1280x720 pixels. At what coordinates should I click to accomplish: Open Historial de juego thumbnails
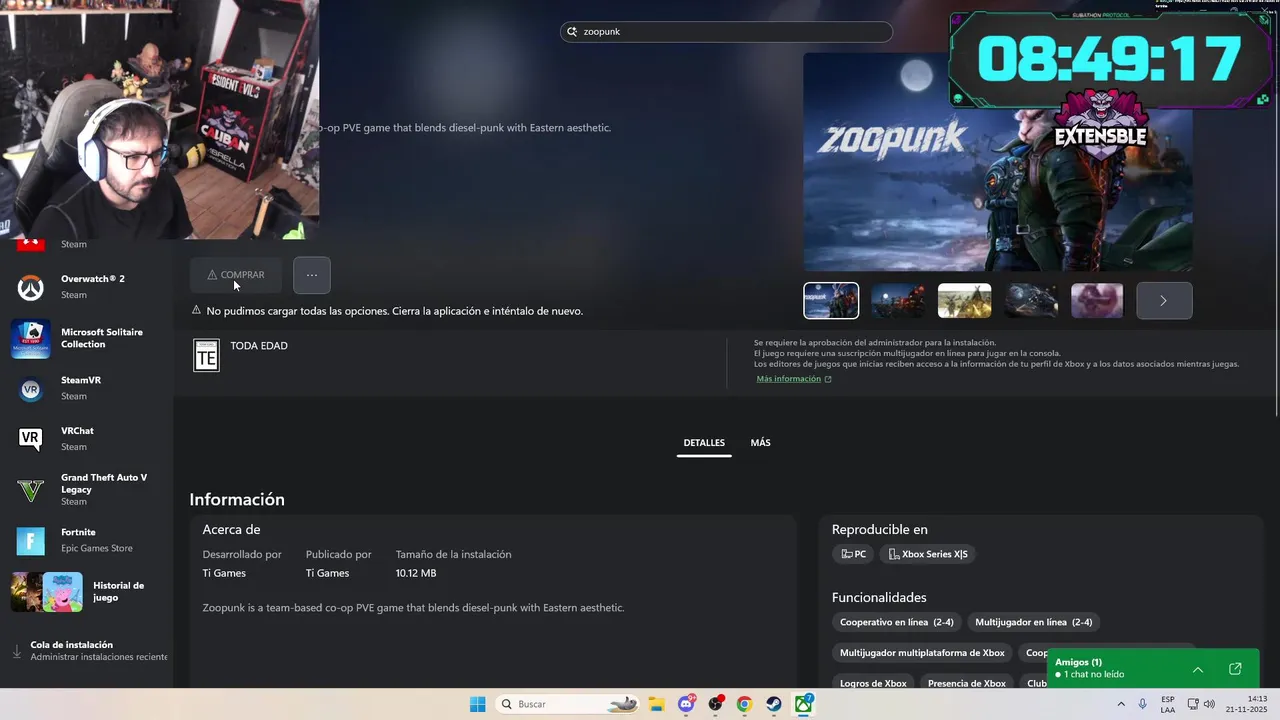(x=47, y=592)
